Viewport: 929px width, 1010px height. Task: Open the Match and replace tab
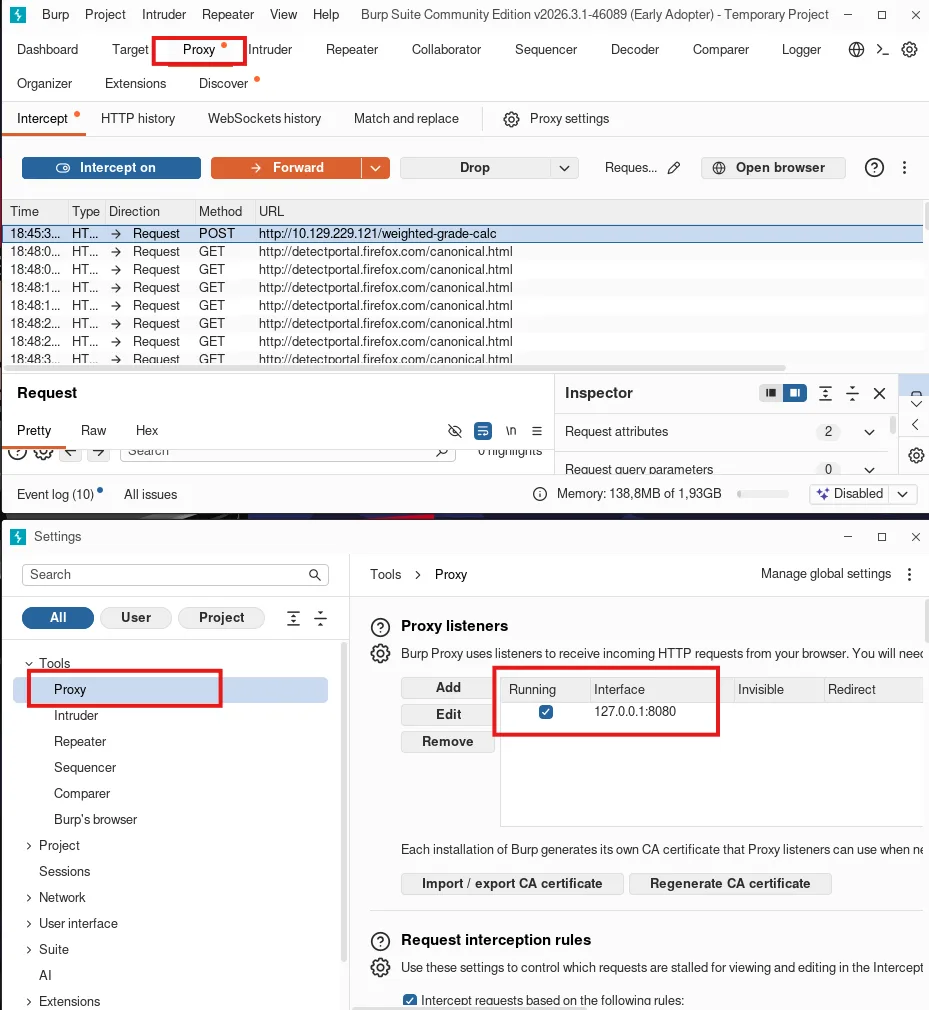406,119
